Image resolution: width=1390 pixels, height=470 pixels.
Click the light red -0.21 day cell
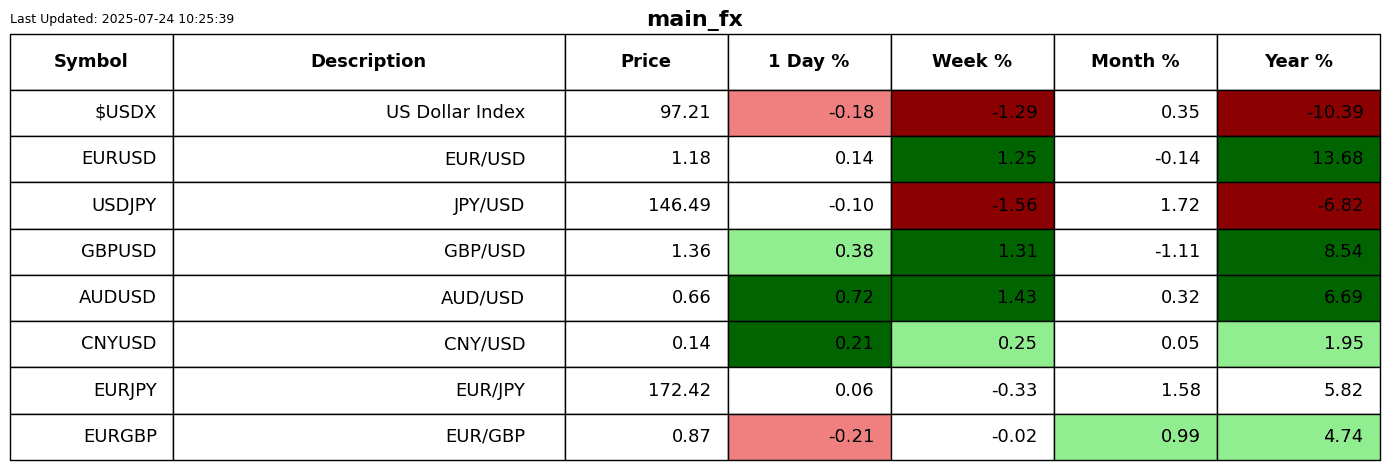[809, 437]
